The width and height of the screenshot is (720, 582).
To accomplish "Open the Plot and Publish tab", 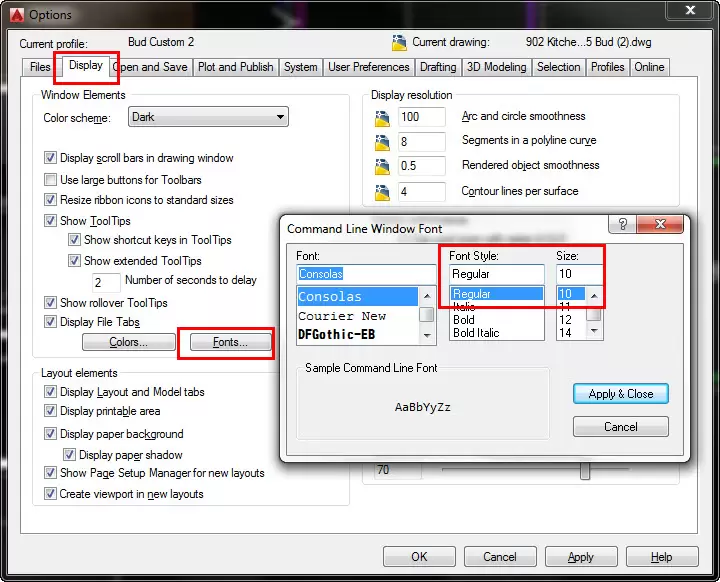I will click(235, 67).
